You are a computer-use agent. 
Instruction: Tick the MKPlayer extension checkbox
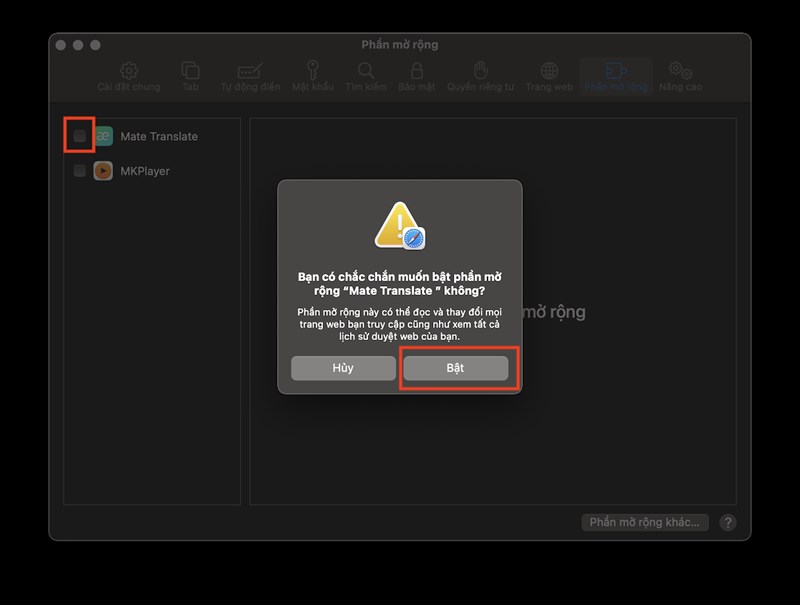80,170
